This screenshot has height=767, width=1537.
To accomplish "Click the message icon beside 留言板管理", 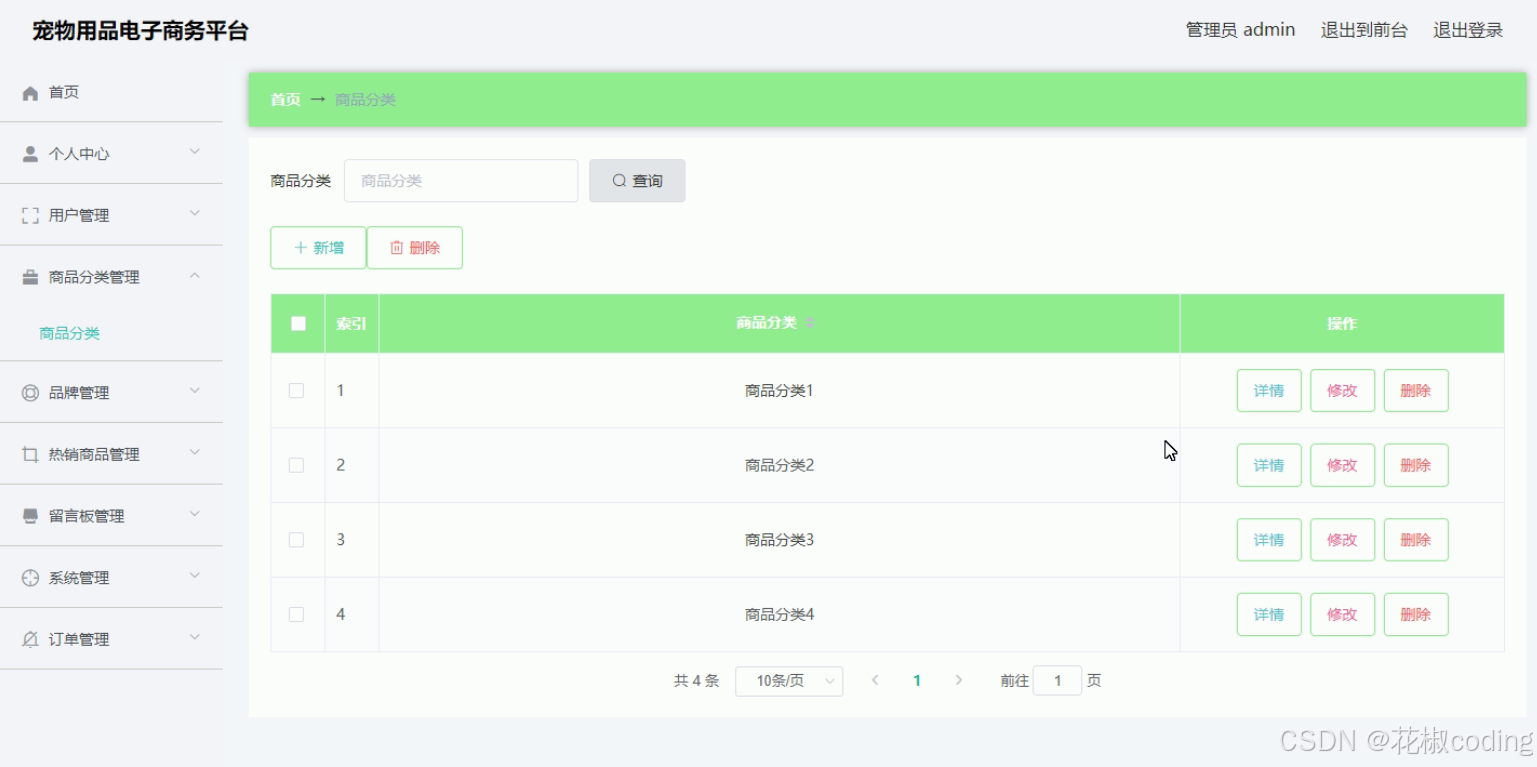I will tap(30, 516).
